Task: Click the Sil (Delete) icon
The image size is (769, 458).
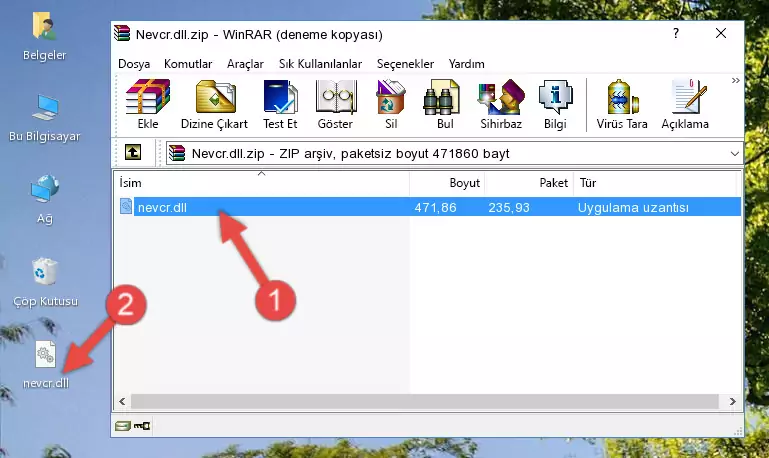Action: (391, 104)
